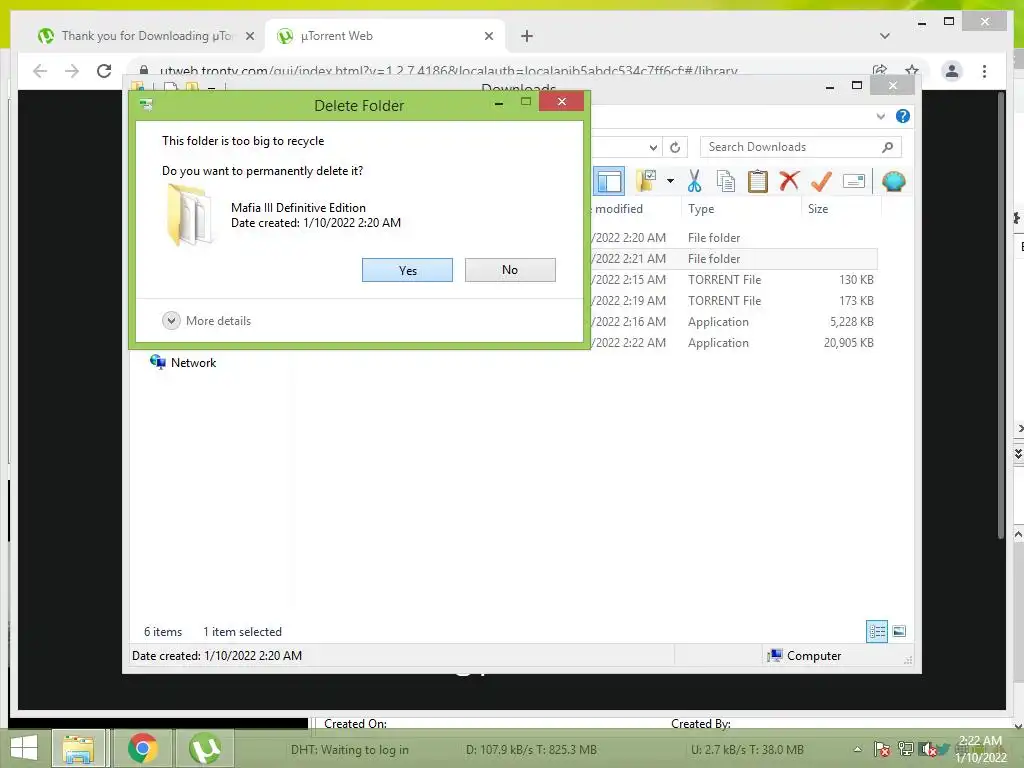Open the address bar history dropdown
The image size is (1024, 768).
pos(653,147)
